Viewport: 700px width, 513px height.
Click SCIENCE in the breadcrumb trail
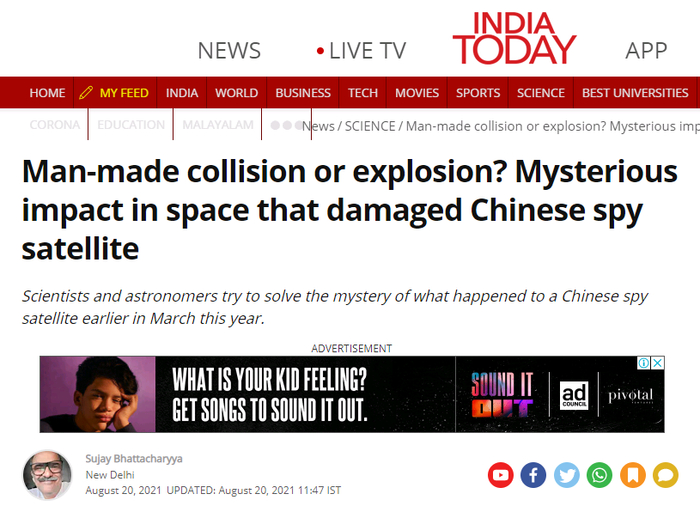pos(370,126)
